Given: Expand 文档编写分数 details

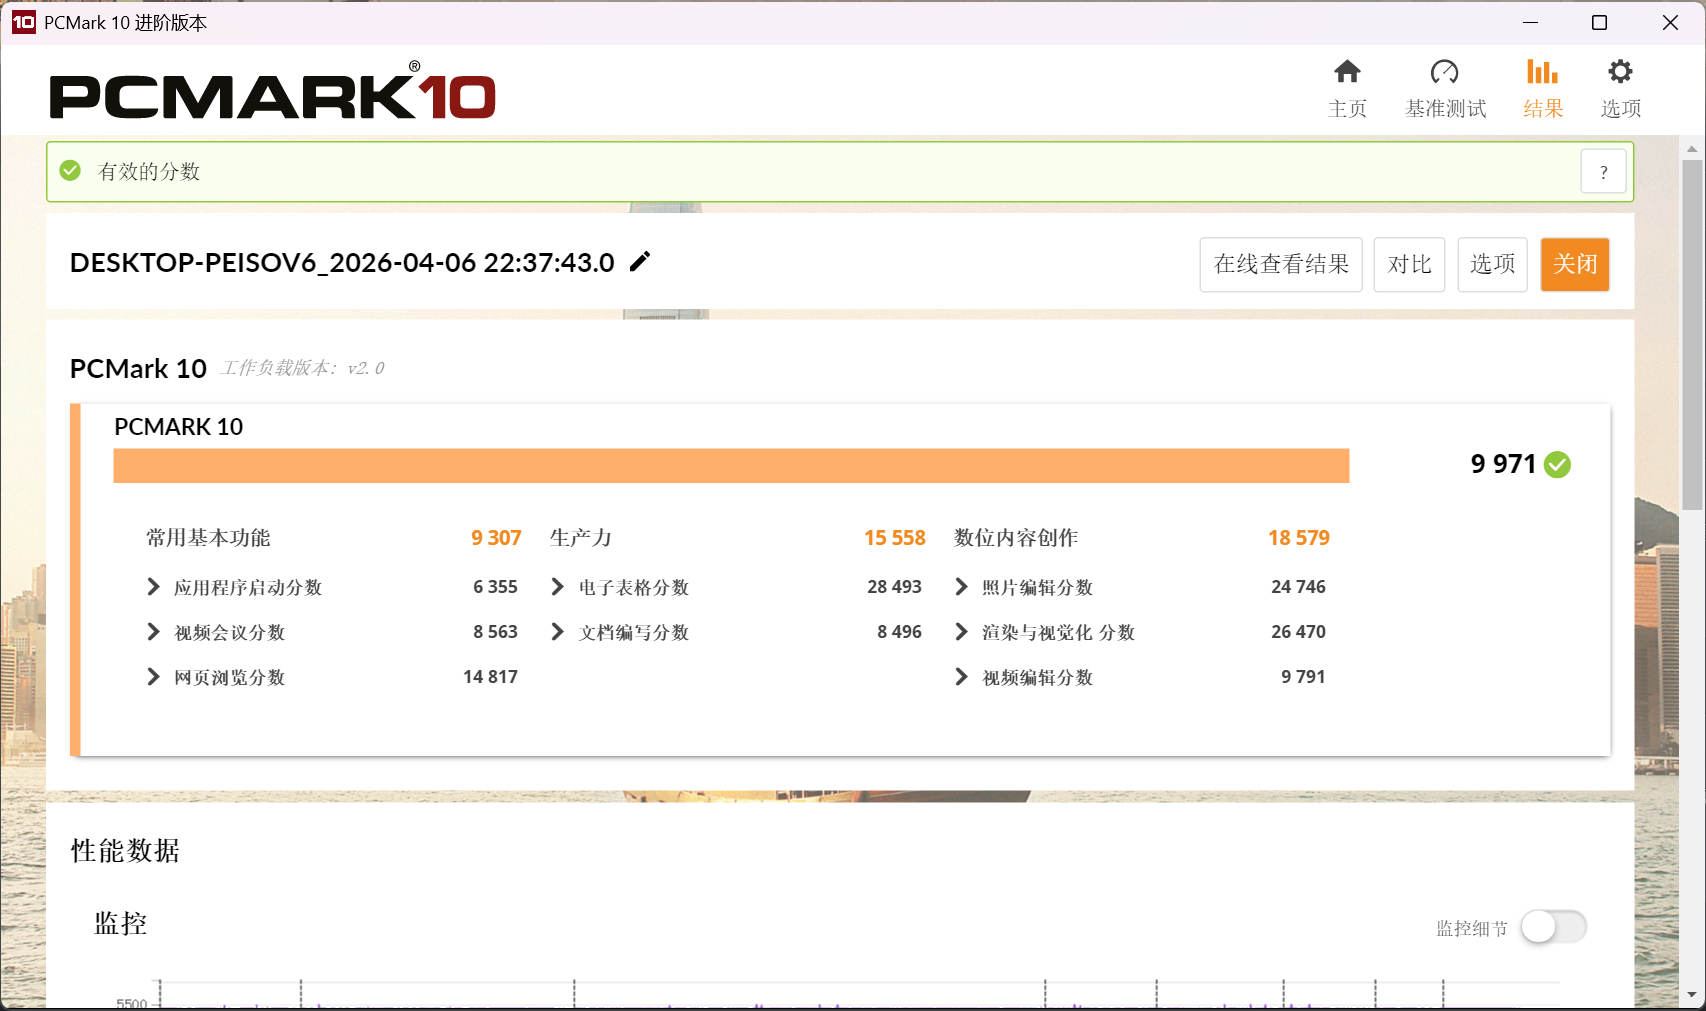Looking at the screenshot, I should 558,632.
